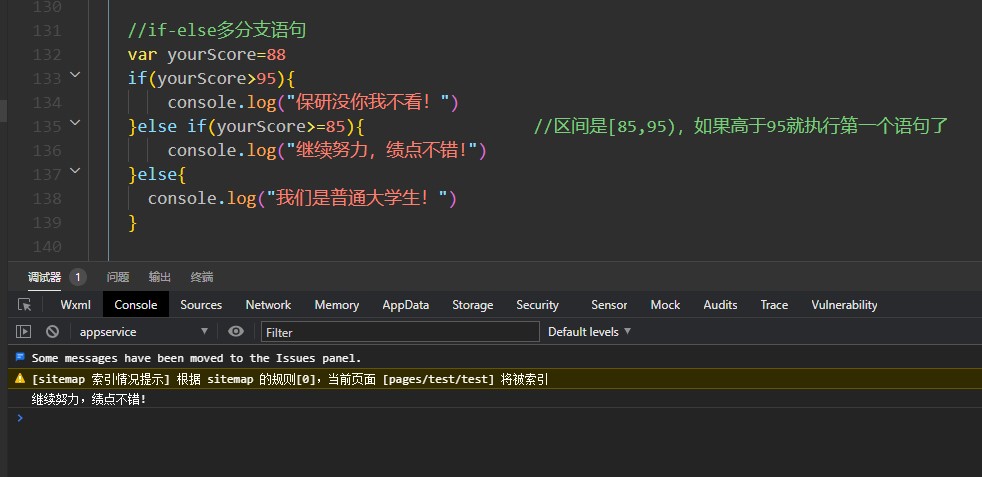Select console output '继续努力，绩点不错!'
Image resolution: width=982 pixels, height=477 pixels.
(89, 399)
